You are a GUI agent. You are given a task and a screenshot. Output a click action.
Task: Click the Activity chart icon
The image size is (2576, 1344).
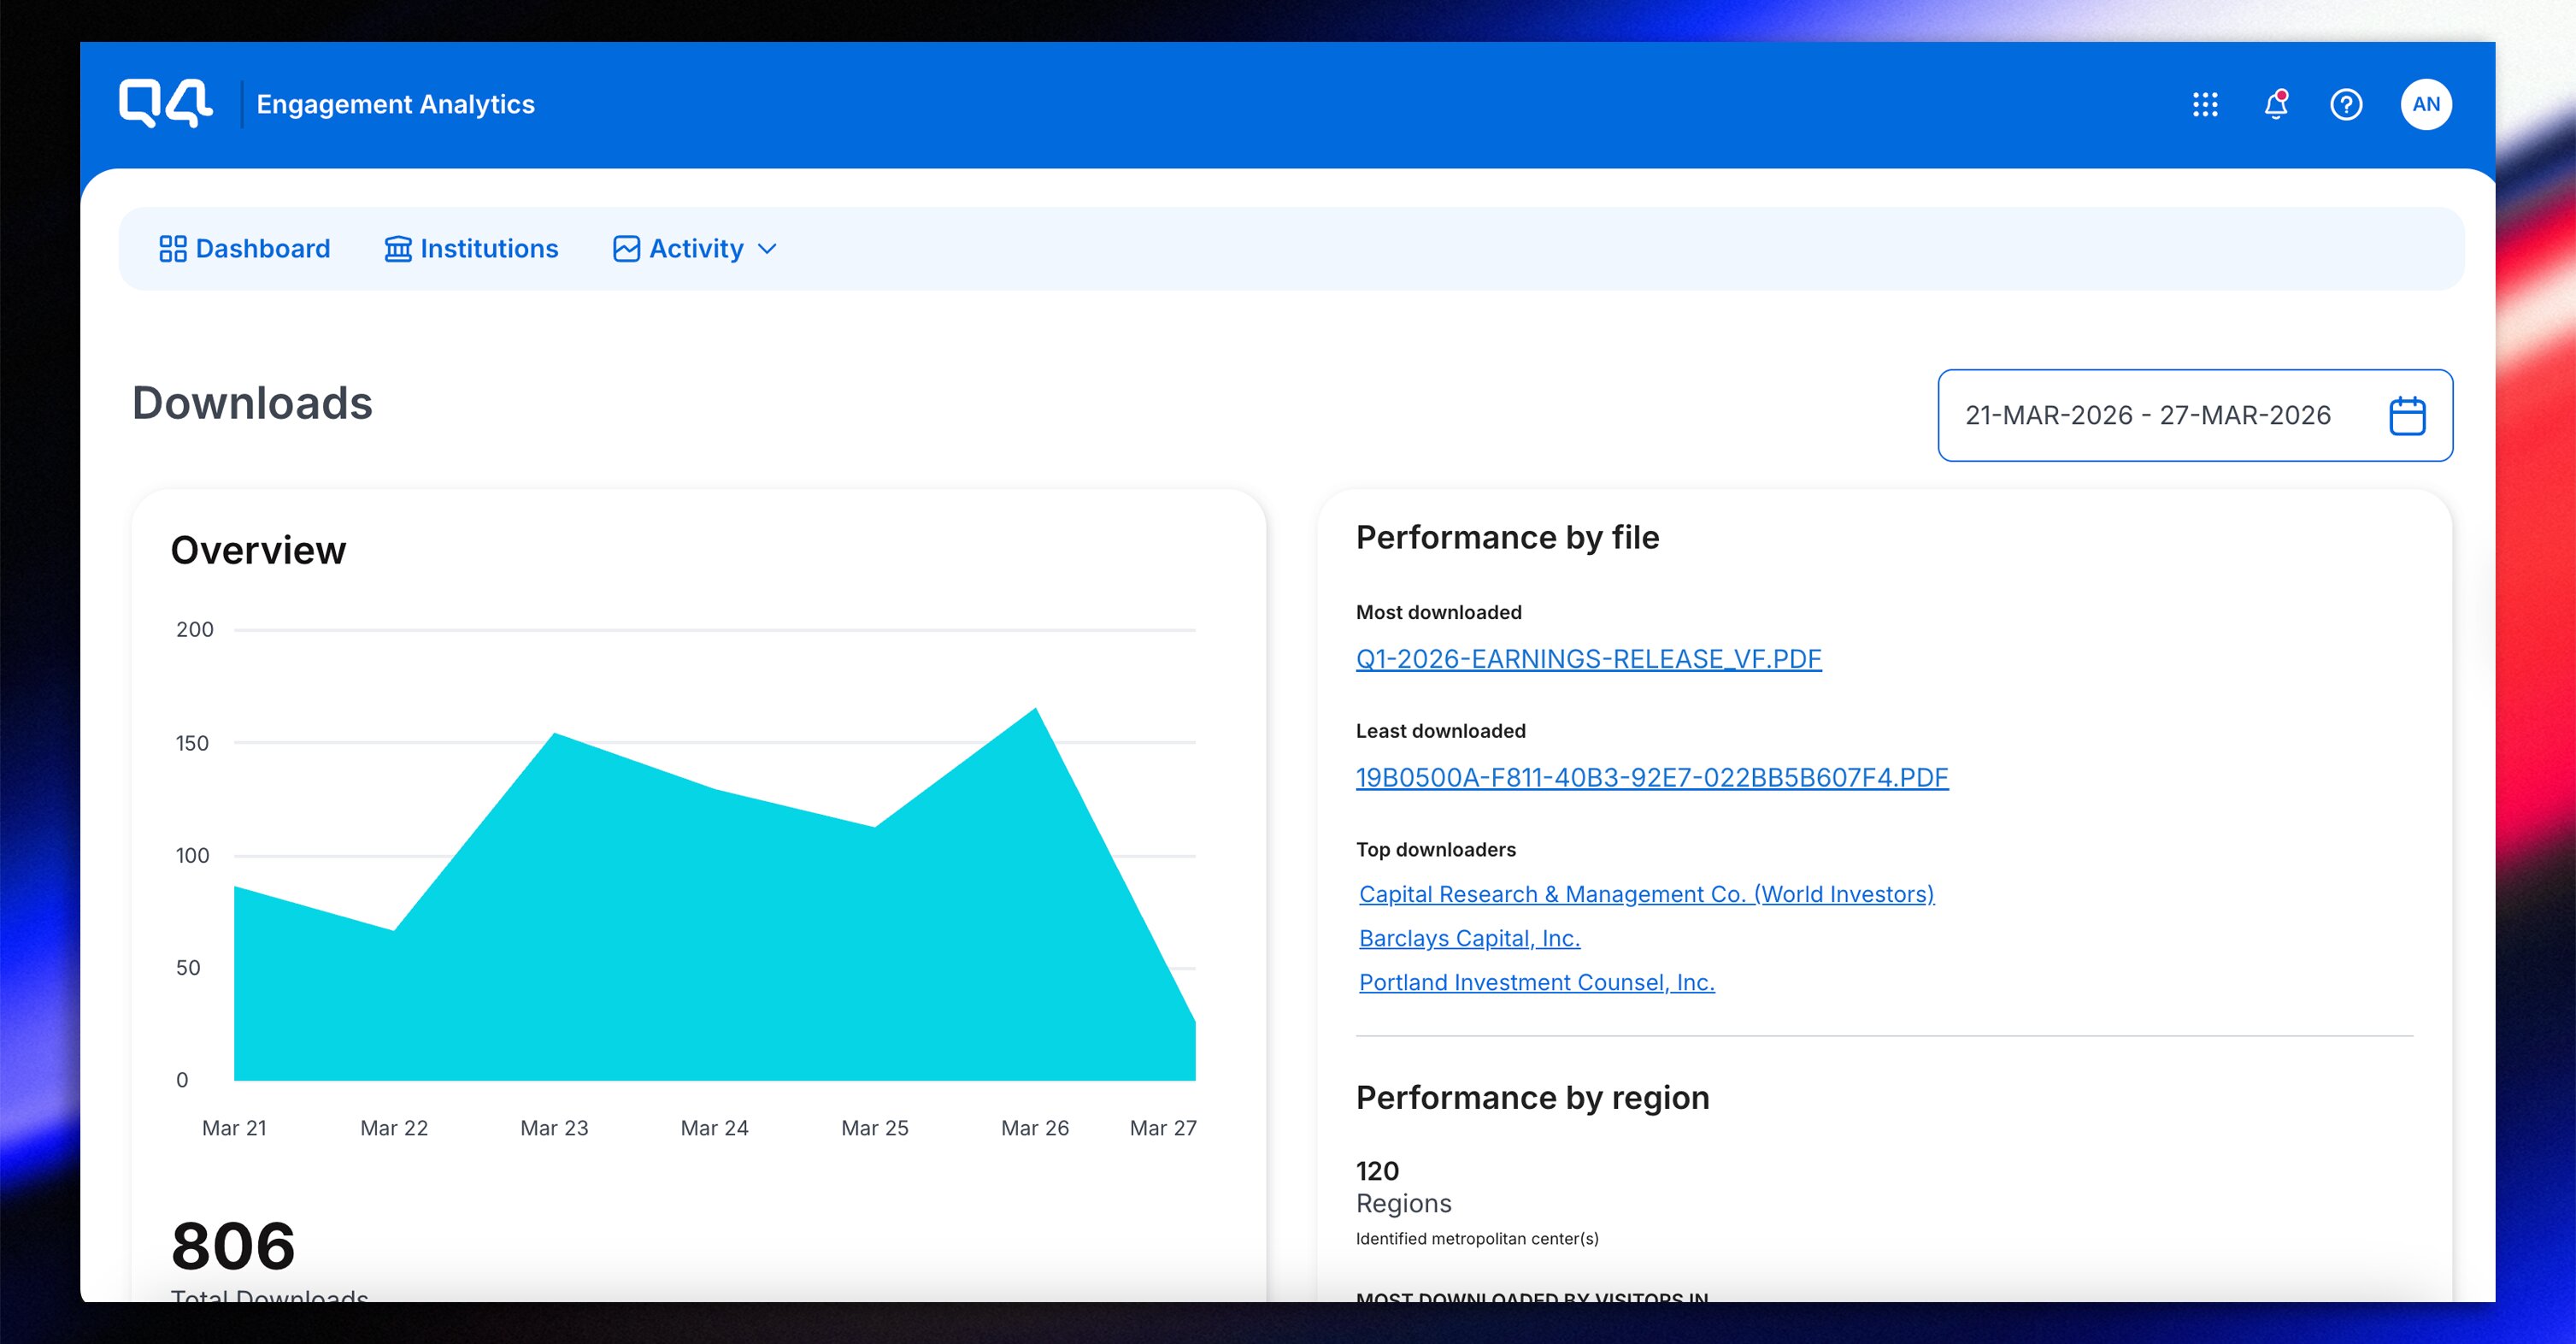coord(626,249)
